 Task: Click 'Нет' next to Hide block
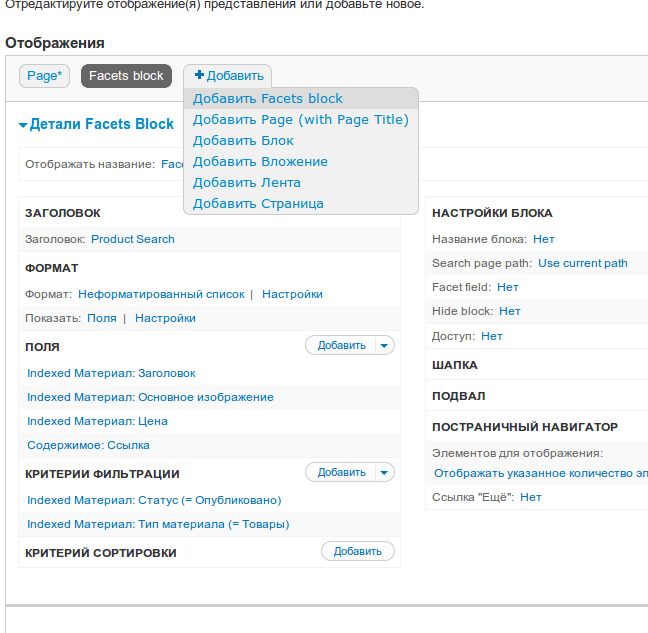(x=510, y=311)
